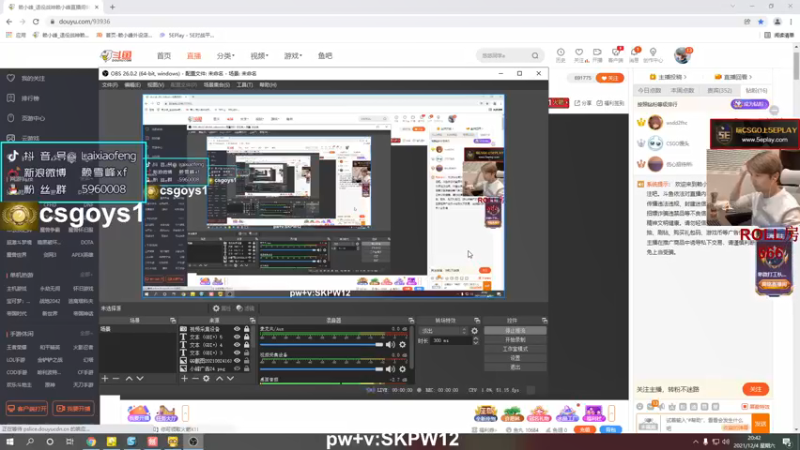Pop out the controls dock panel
The width and height of the screenshot is (800, 450).
(x=544, y=320)
